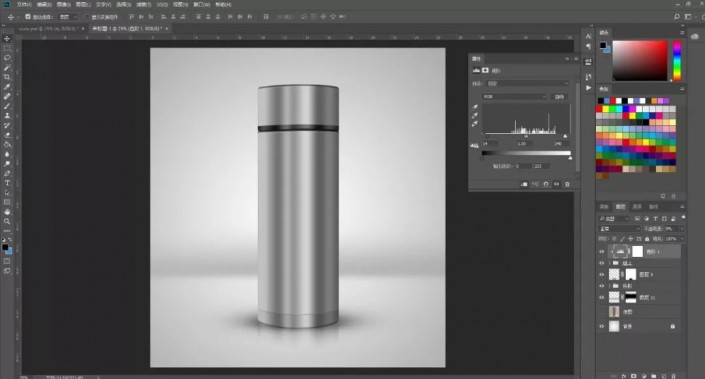Open the preset dropdown in Properties panel

point(527,83)
